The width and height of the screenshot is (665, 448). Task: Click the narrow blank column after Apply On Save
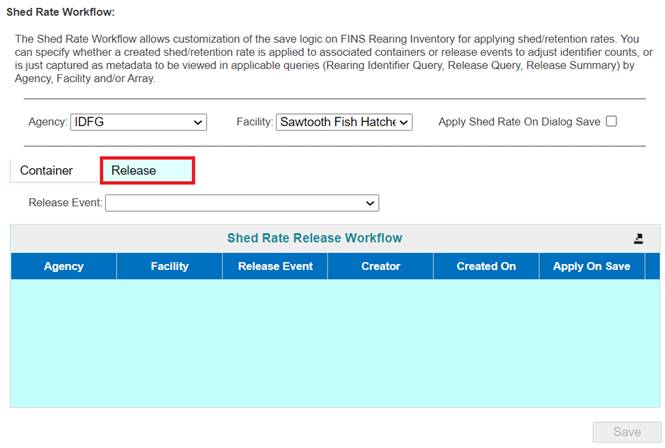click(x=652, y=266)
